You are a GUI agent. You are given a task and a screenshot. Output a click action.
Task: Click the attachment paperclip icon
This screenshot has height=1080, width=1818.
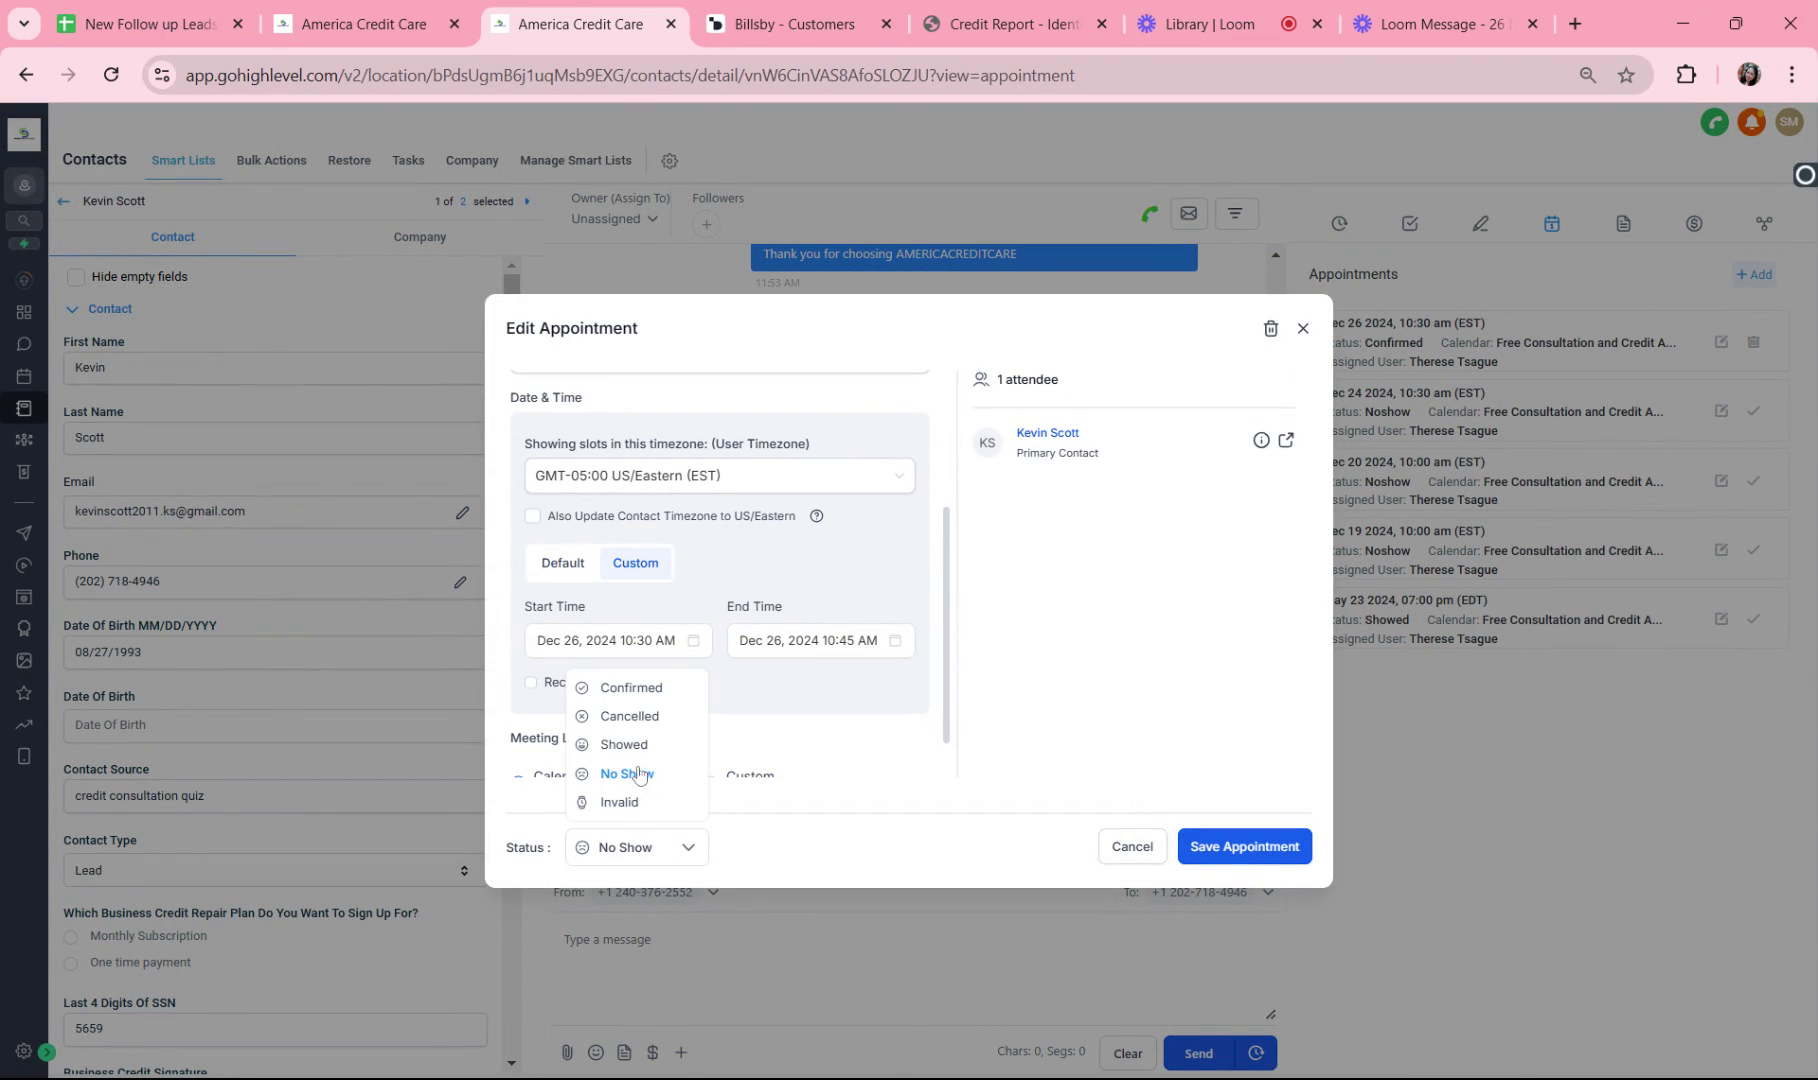(566, 1052)
